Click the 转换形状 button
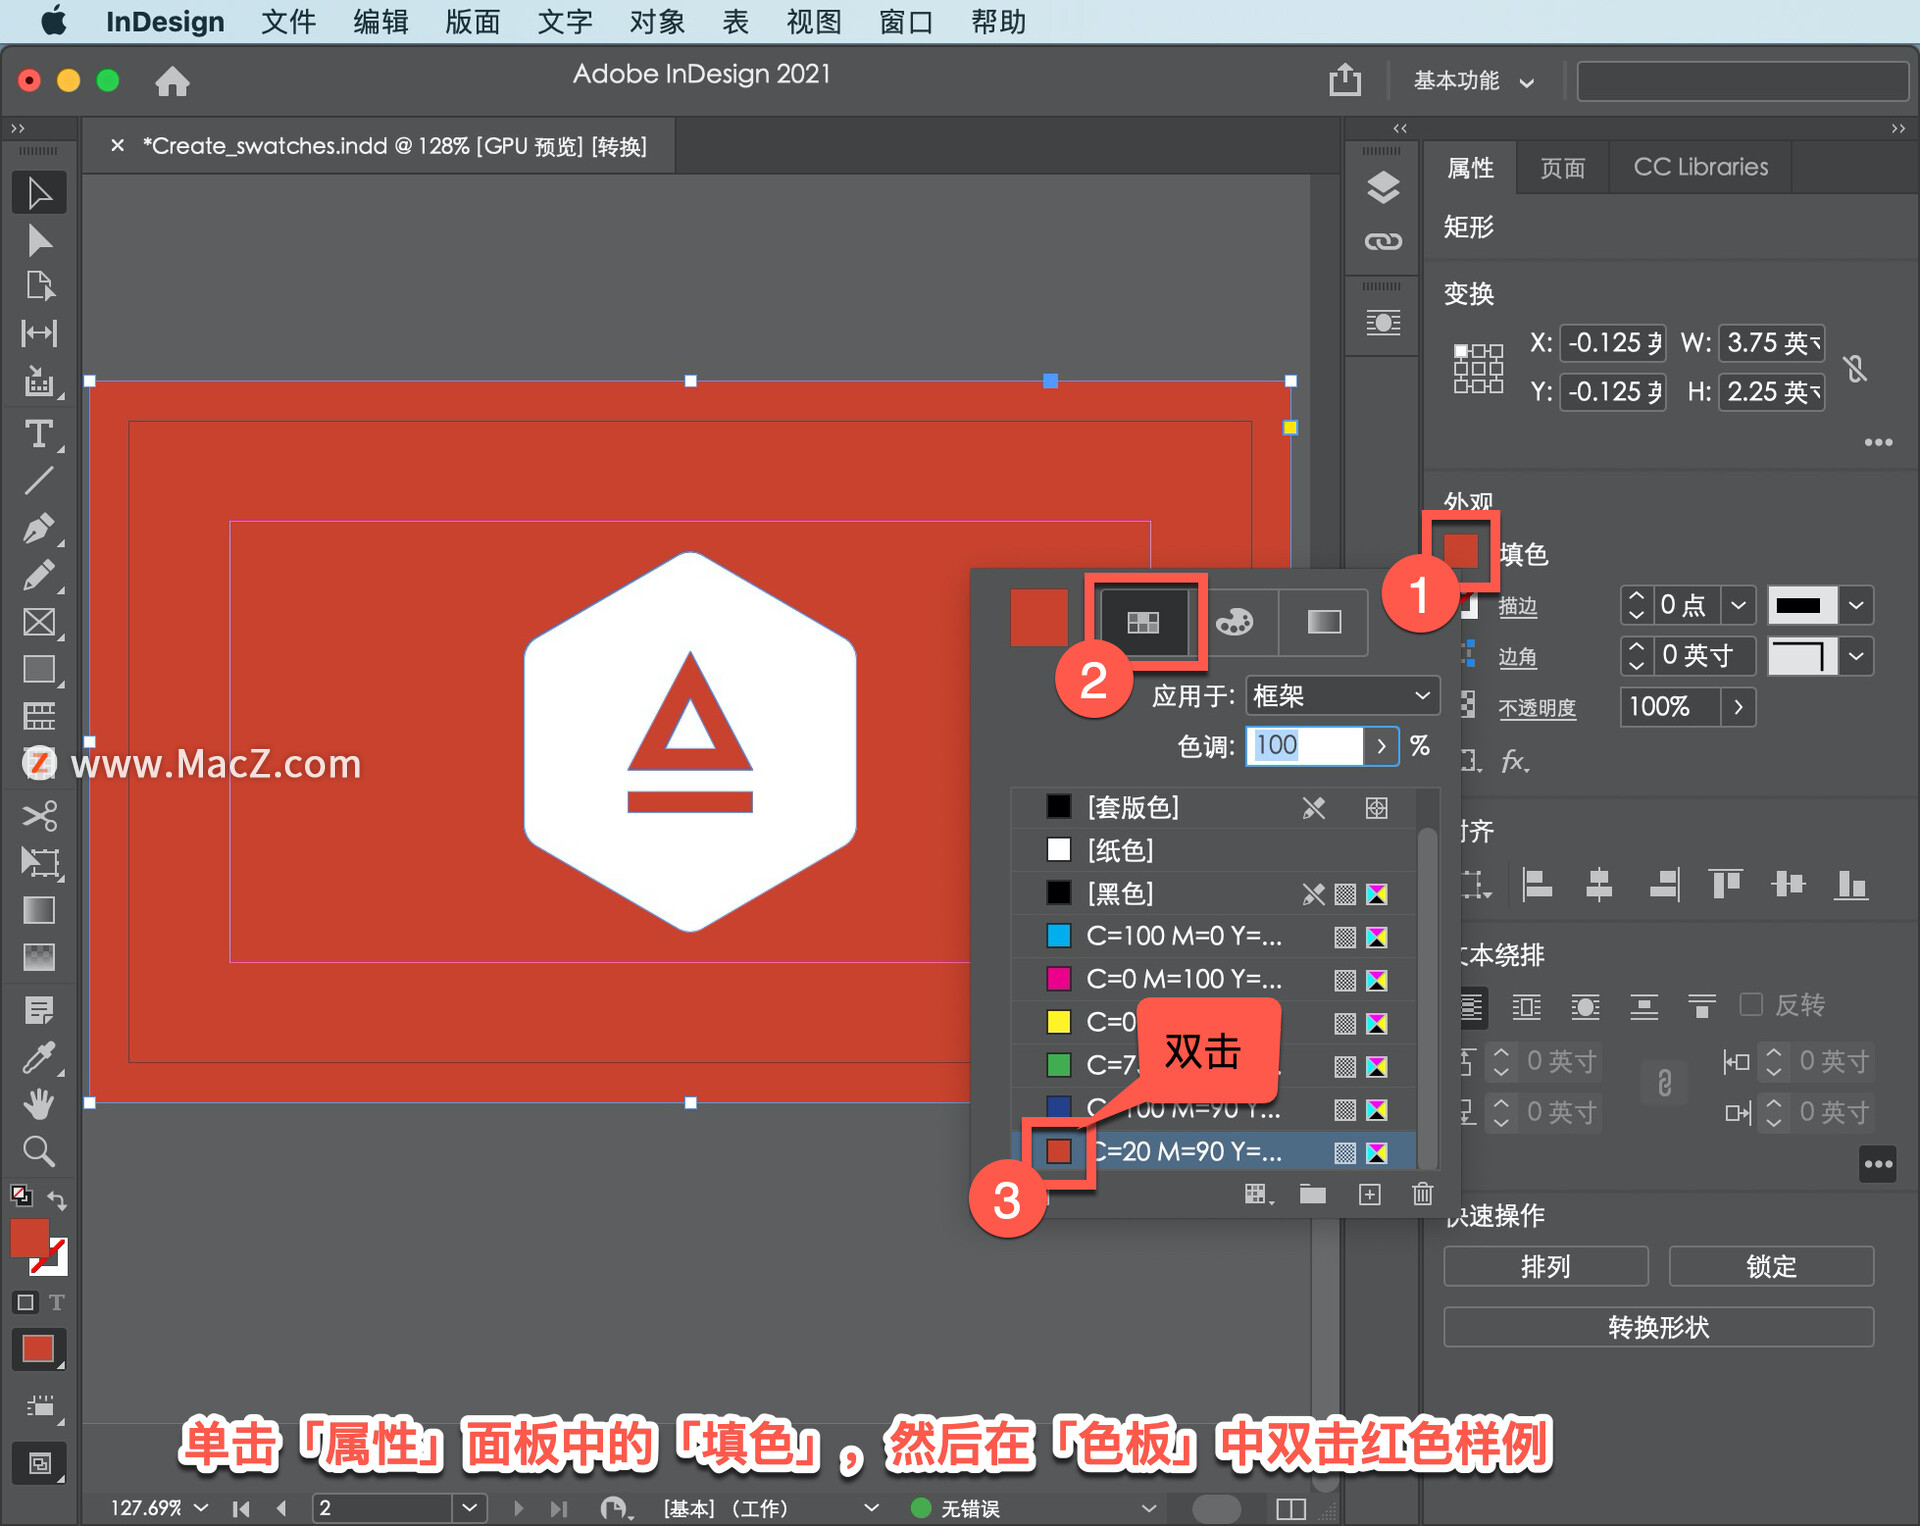The image size is (1920, 1526). (1658, 1327)
